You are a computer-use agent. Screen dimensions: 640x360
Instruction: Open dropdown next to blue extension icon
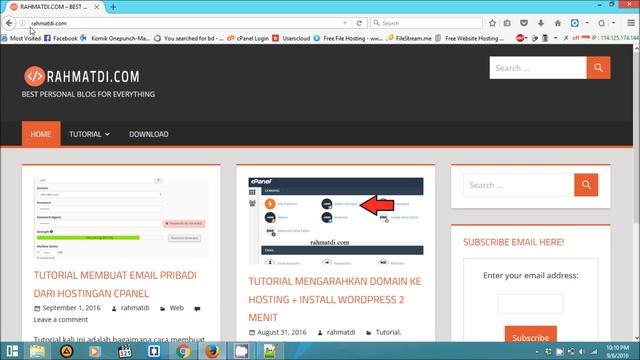(587, 23)
